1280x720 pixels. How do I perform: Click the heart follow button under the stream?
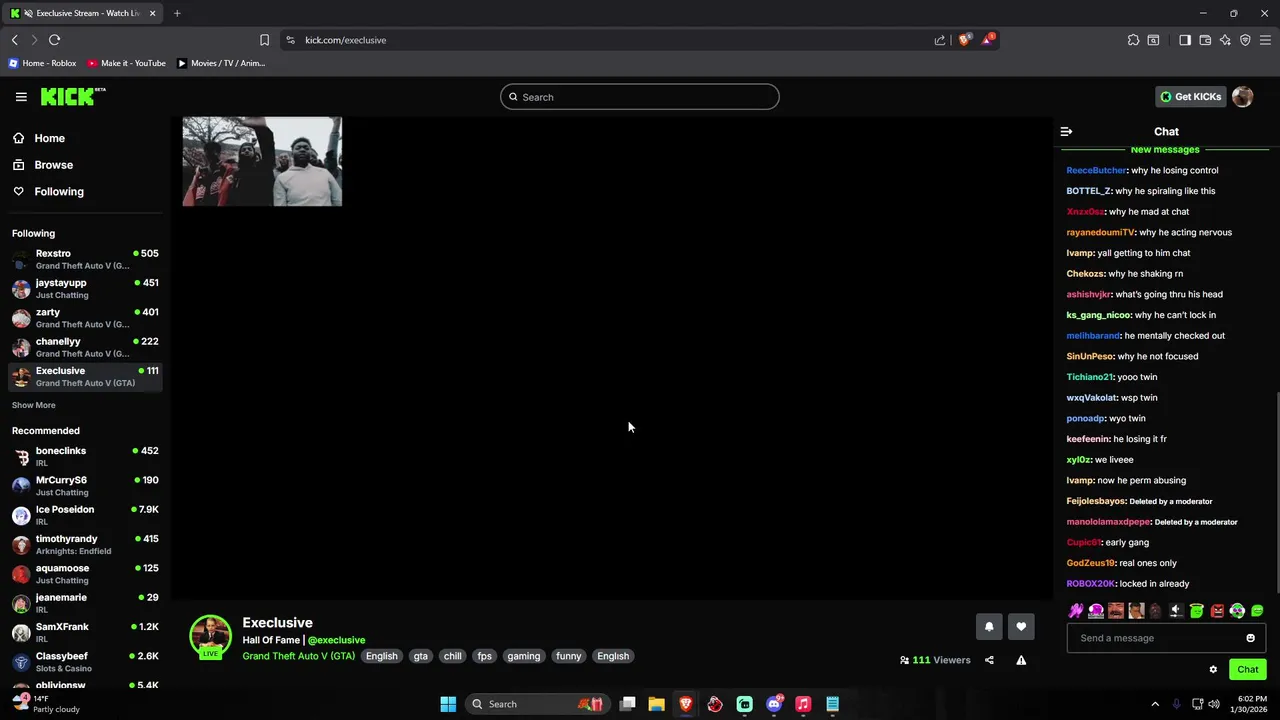click(x=1021, y=627)
